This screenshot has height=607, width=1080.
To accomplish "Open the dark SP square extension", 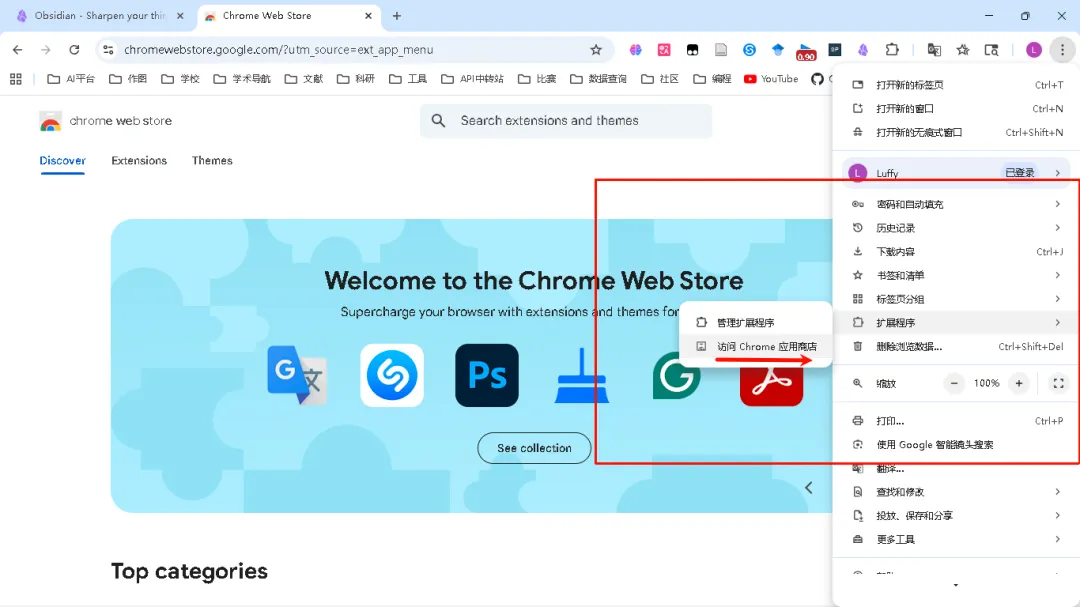I will [x=835, y=50].
